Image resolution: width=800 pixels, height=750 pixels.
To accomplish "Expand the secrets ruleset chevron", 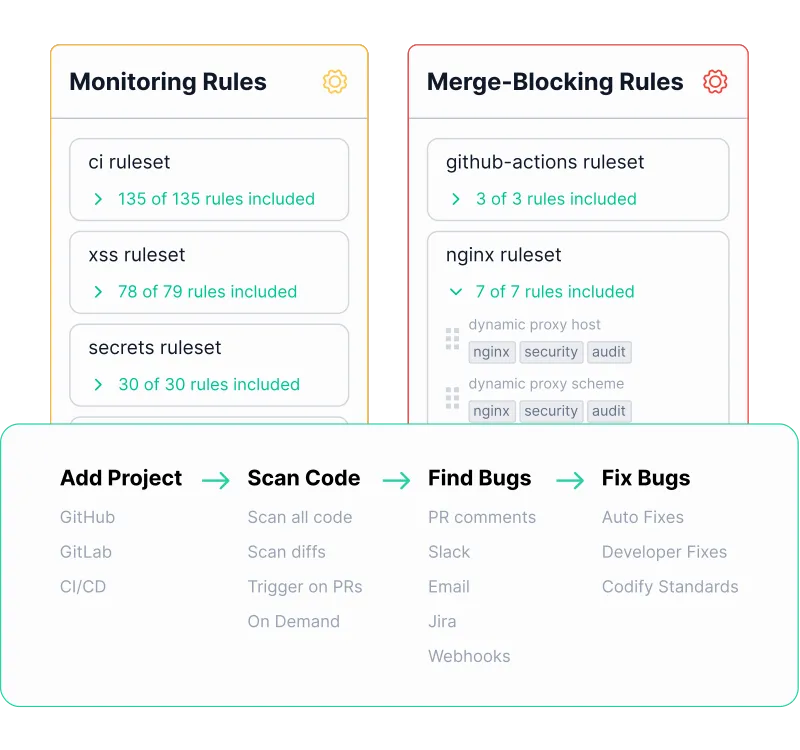I will (98, 385).
